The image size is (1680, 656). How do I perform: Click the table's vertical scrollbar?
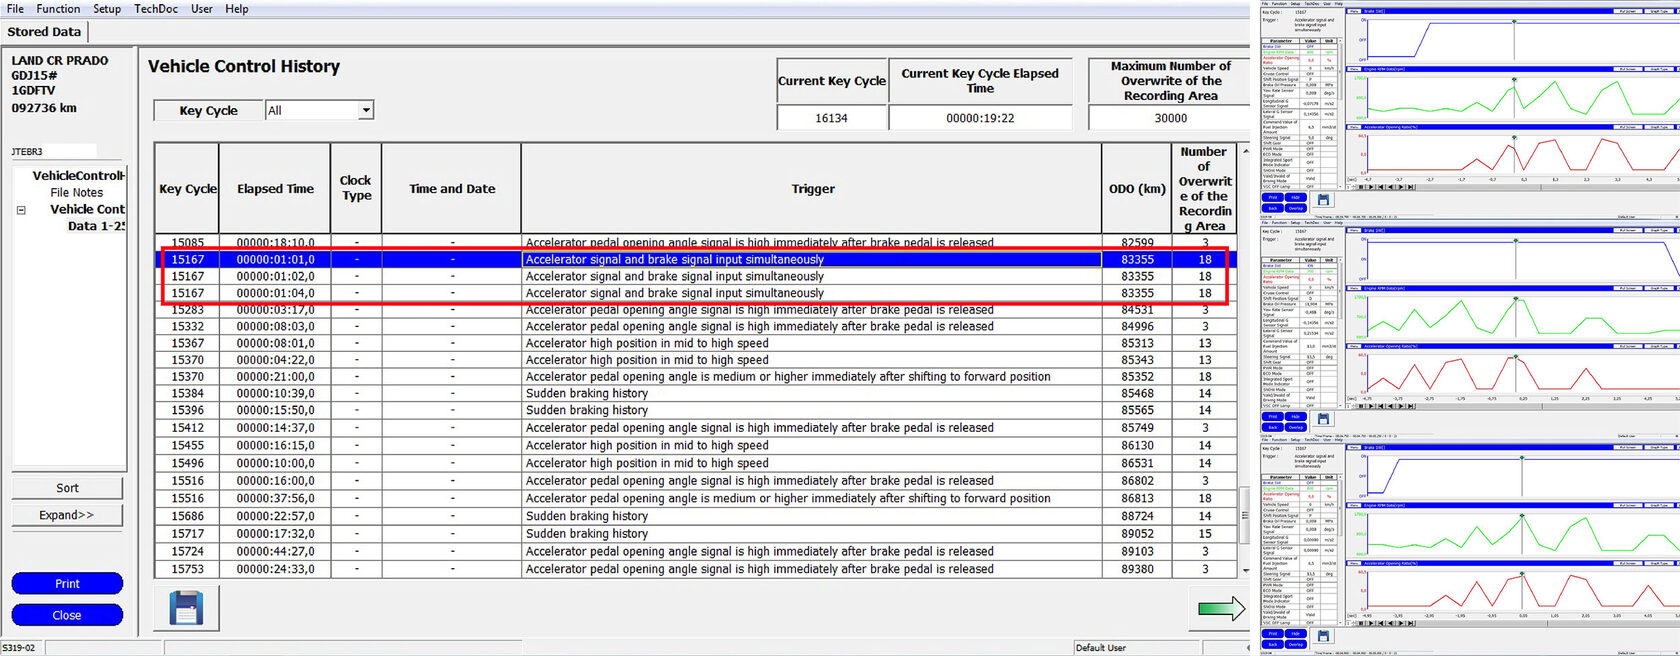pos(1245,360)
